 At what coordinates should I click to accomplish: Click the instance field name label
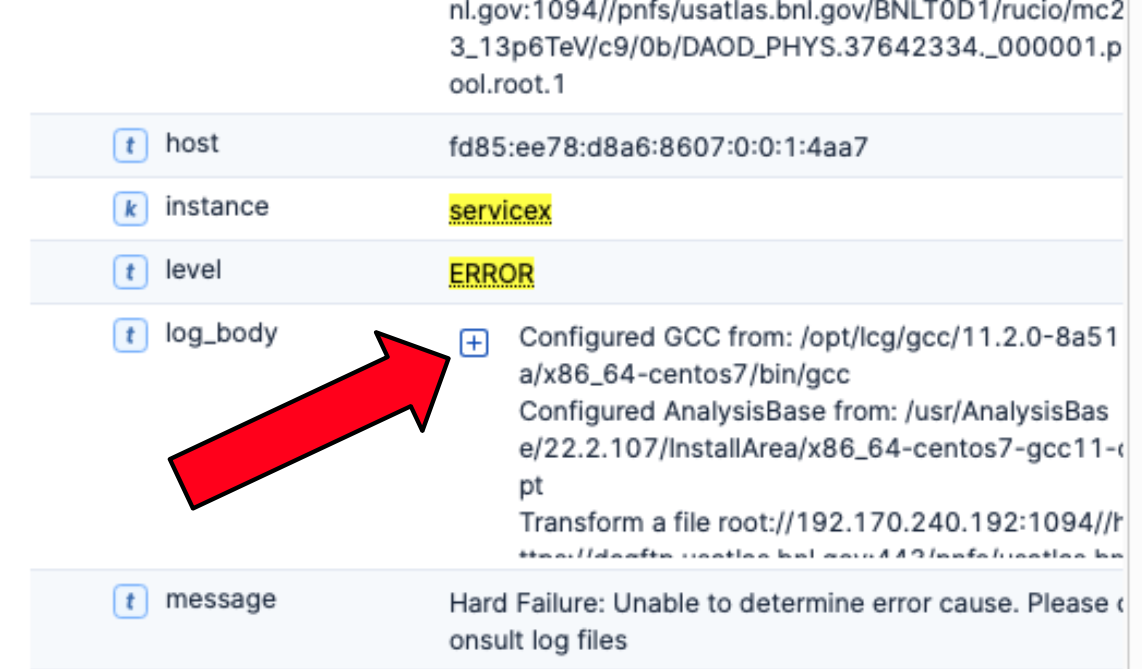pos(217,207)
